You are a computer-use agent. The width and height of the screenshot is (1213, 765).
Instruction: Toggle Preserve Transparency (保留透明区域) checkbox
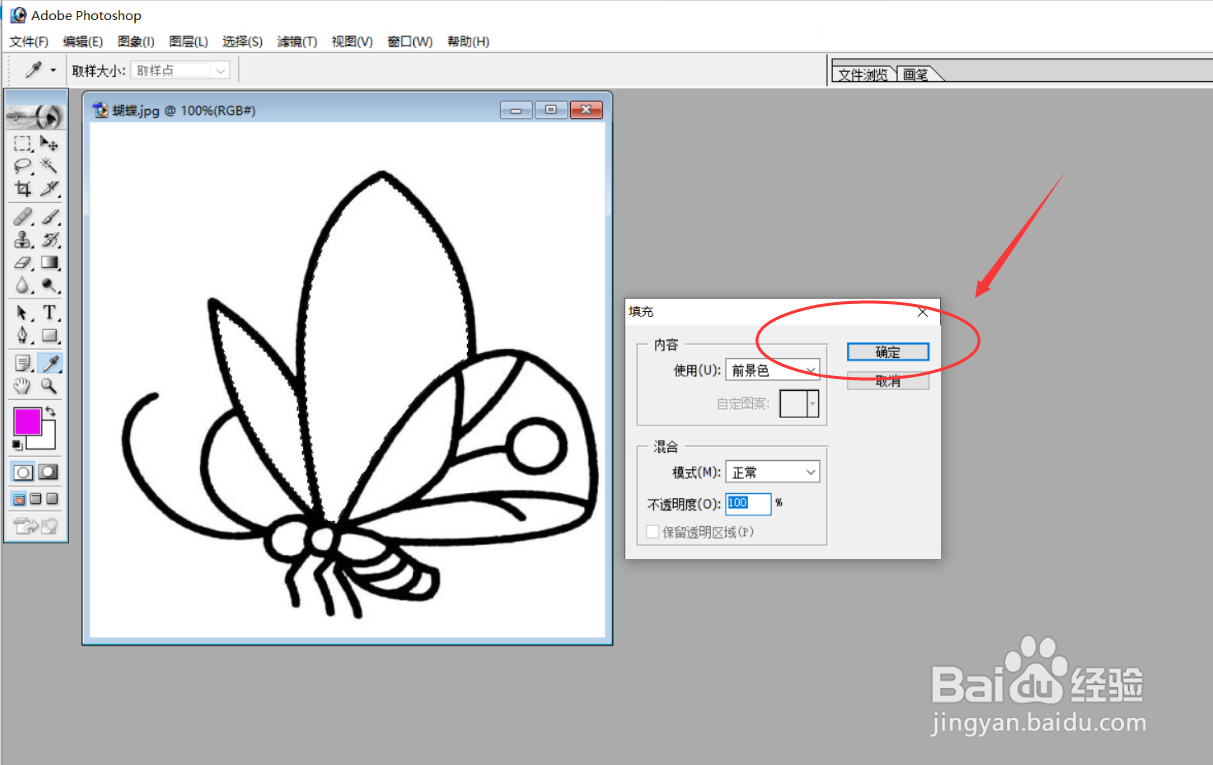653,532
